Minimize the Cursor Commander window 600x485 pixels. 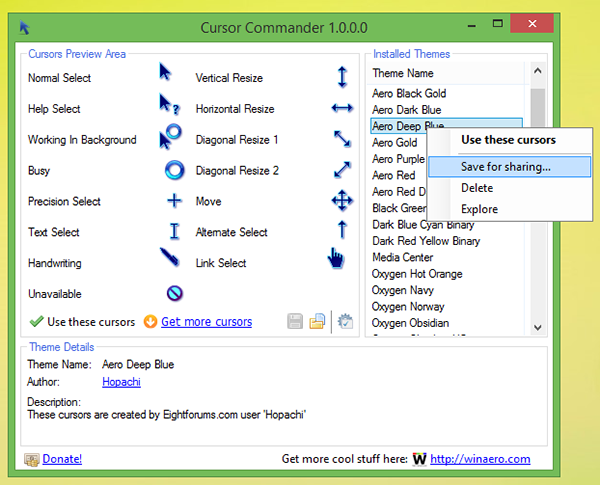click(x=472, y=24)
